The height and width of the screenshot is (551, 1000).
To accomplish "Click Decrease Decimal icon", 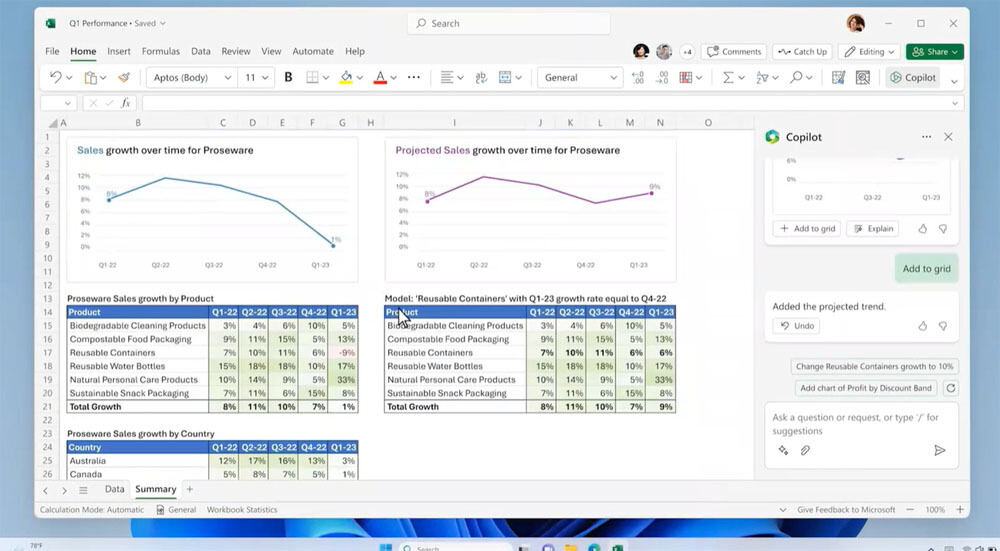I will click(663, 77).
